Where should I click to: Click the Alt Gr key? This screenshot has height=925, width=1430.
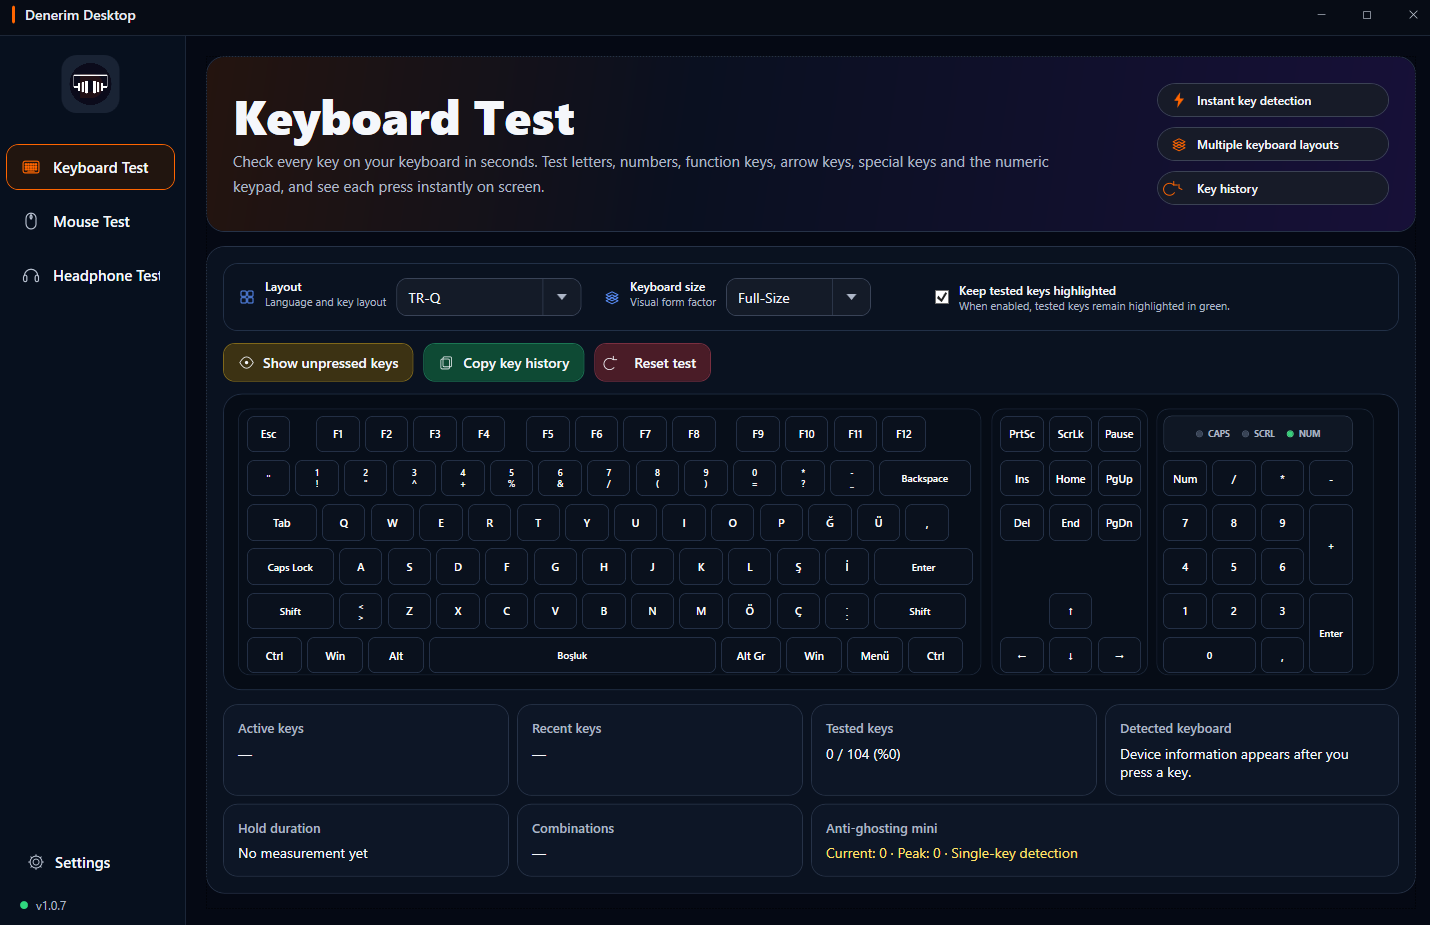pos(751,655)
